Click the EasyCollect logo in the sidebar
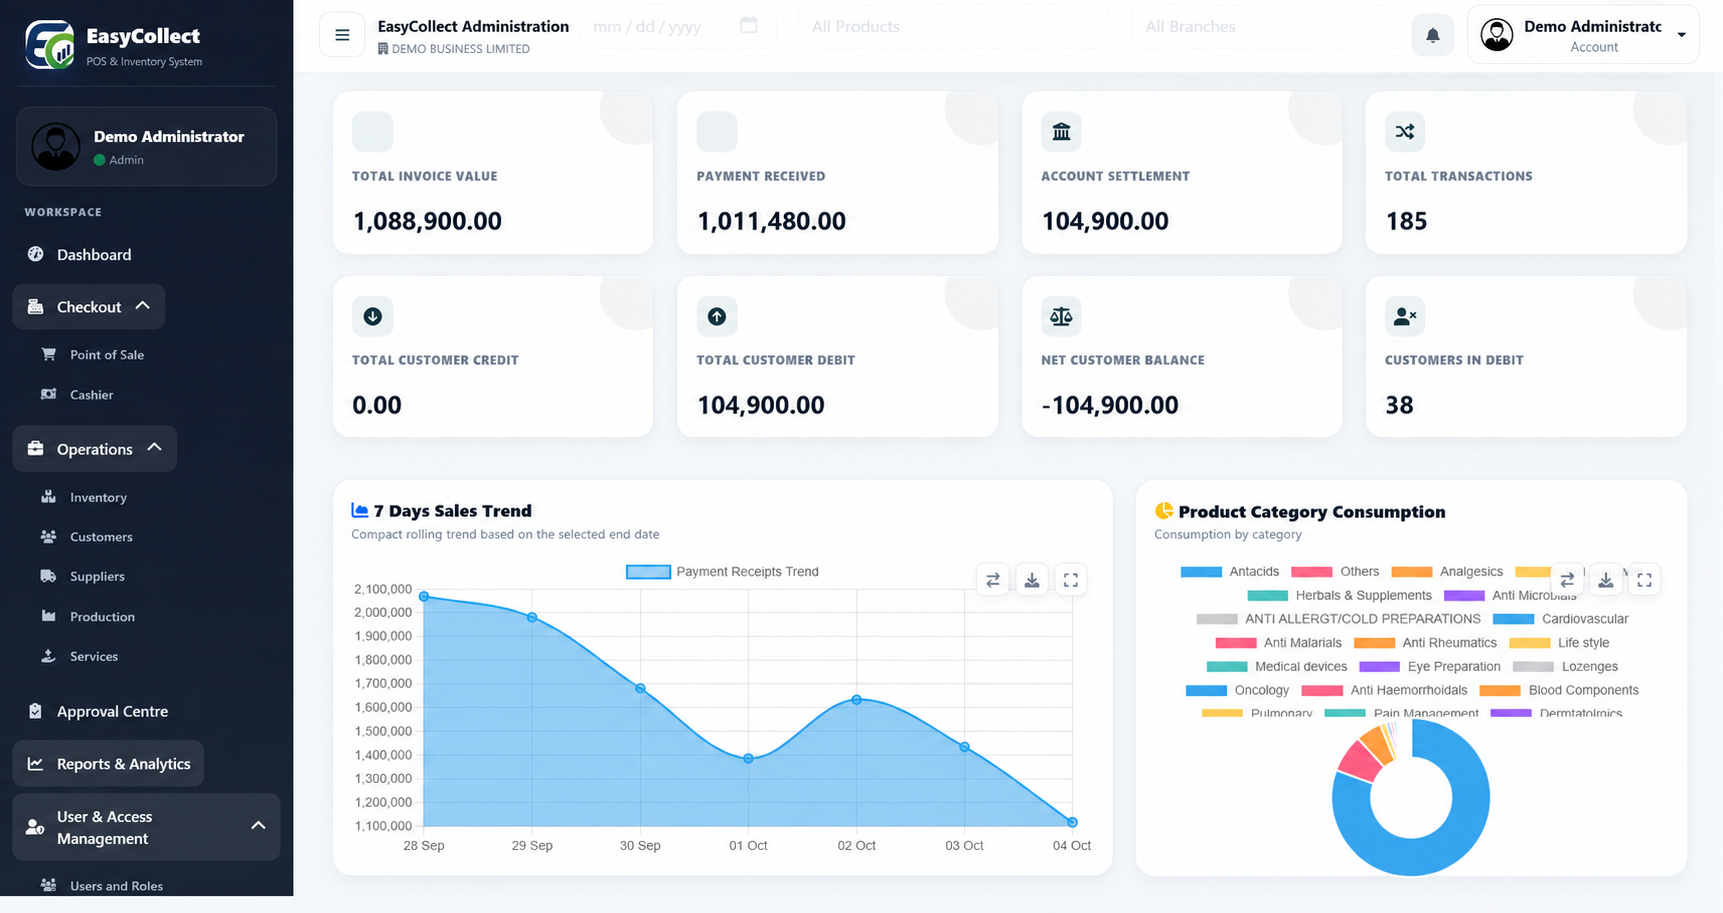The width and height of the screenshot is (1723, 913). 50,45
